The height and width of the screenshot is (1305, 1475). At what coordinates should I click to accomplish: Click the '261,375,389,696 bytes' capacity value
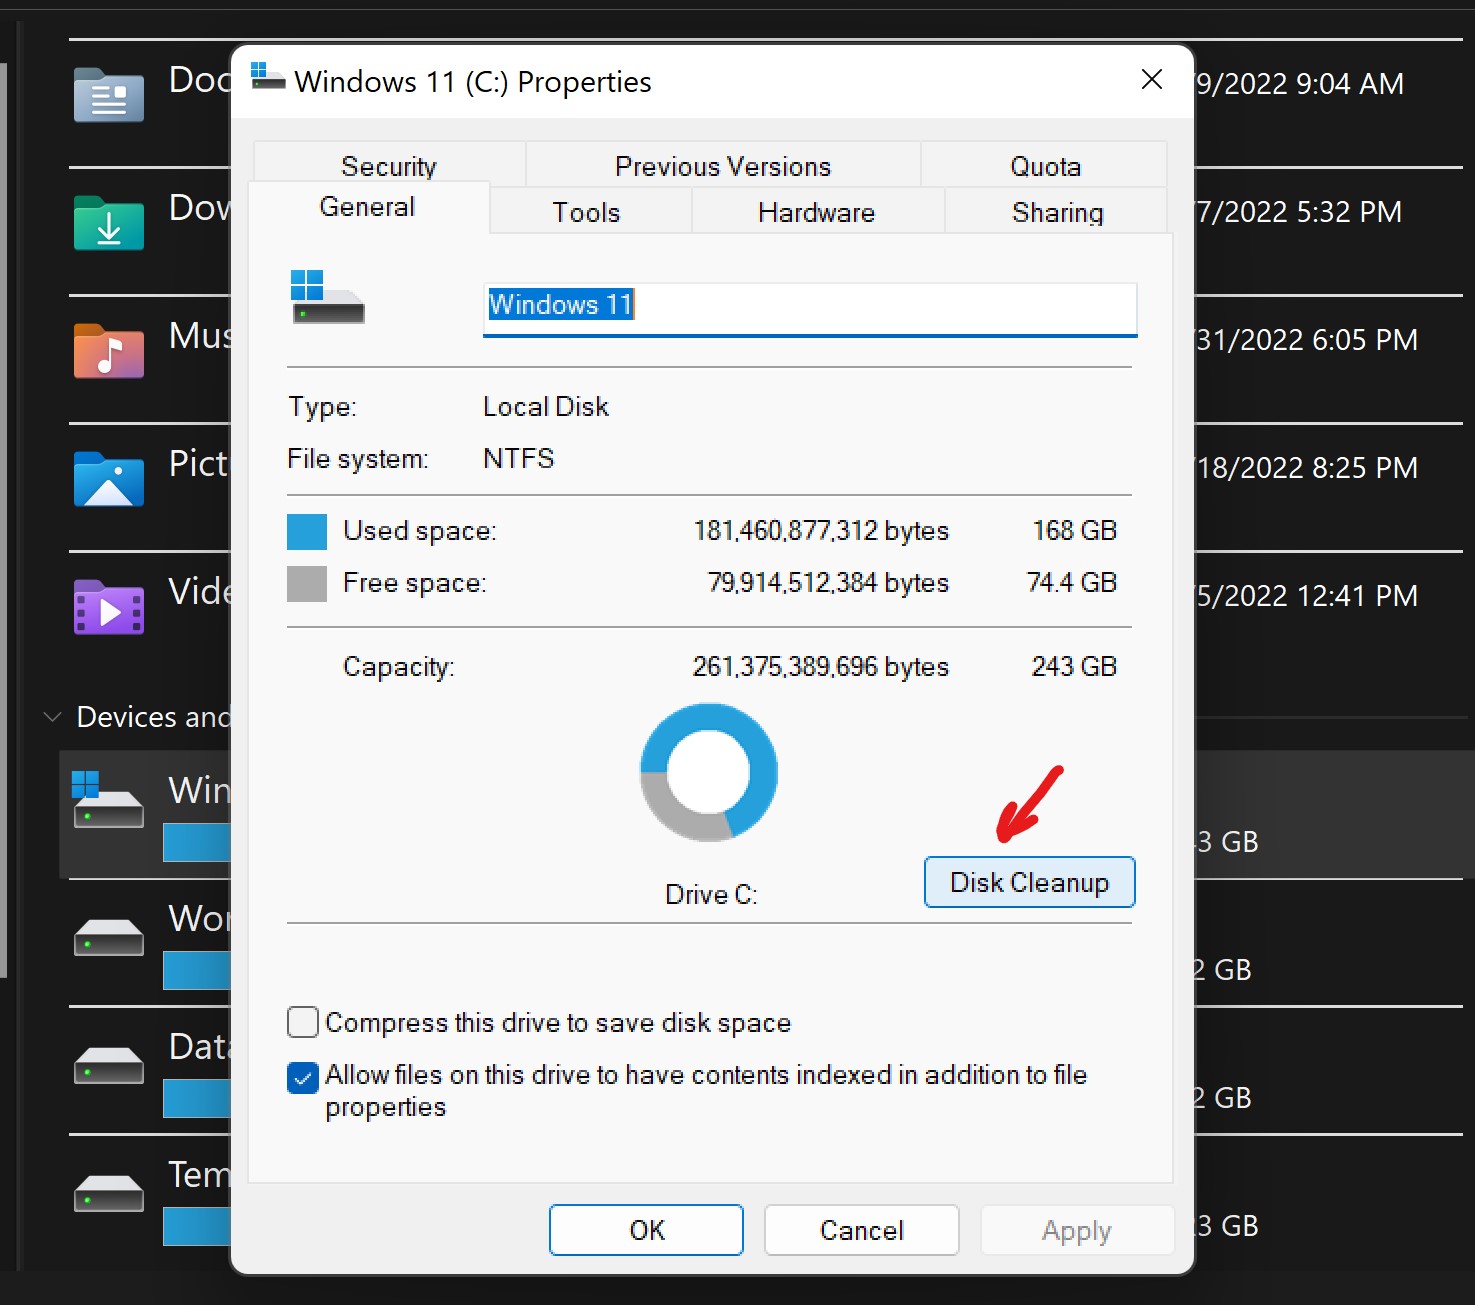820,667
